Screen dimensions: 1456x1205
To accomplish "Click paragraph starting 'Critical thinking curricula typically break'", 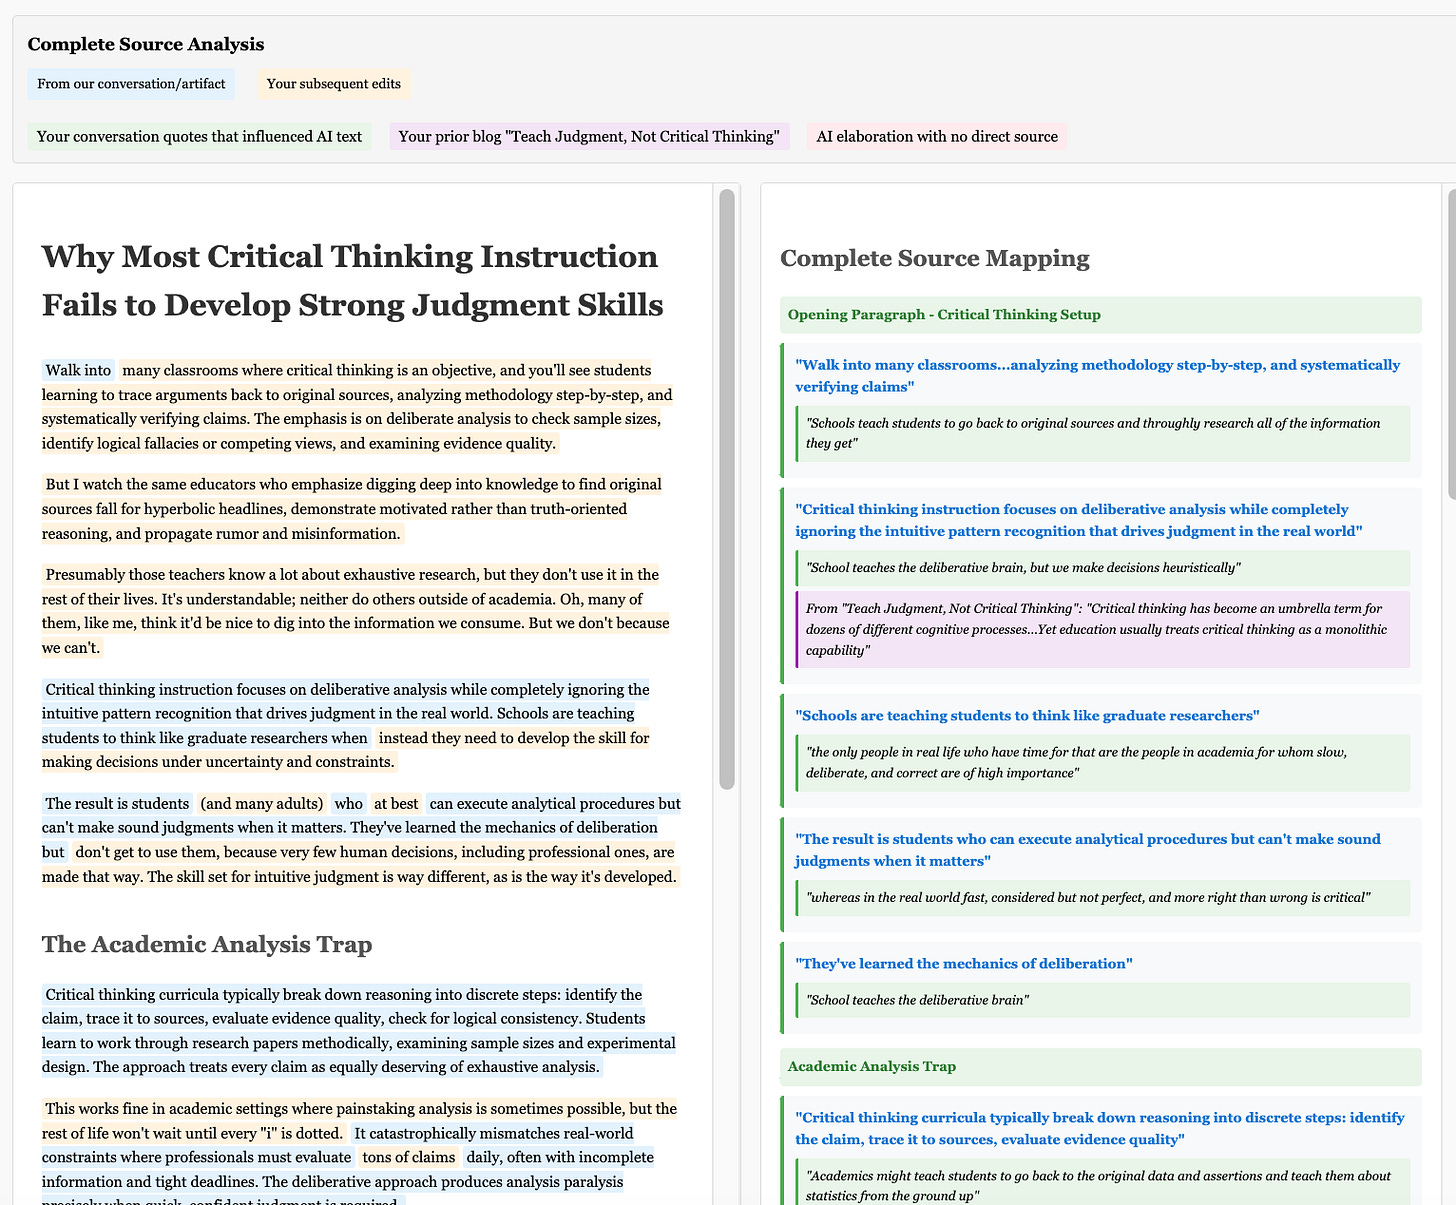I will (x=359, y=1031).
